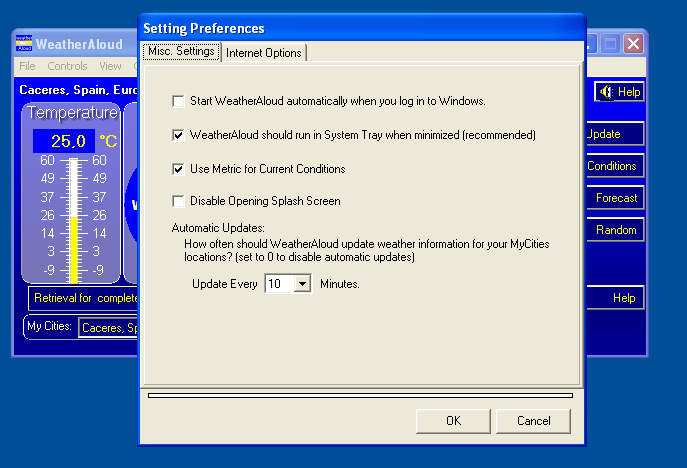Viewport: 687px width, 468px height.
Task: Toggle run in System Tray when minimized
Action: pyautogui.click(x=178, y=135)
